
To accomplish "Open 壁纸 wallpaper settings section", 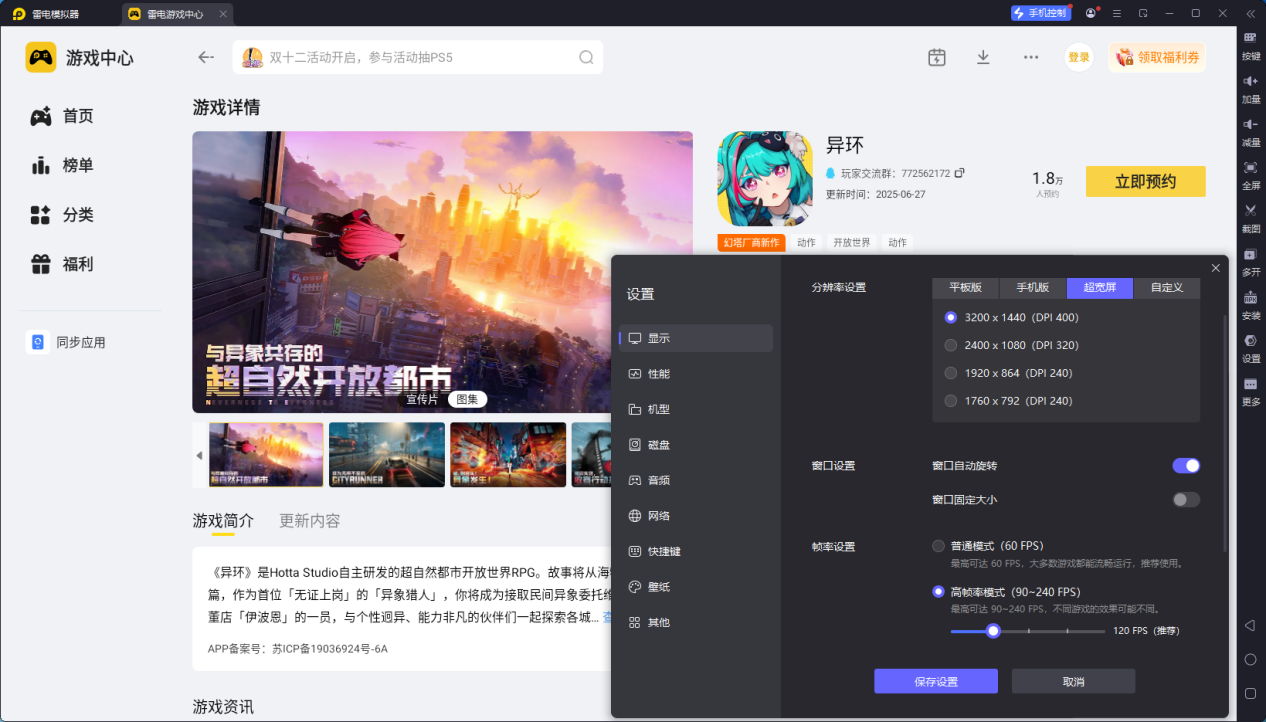I will (x=696, y=587).
